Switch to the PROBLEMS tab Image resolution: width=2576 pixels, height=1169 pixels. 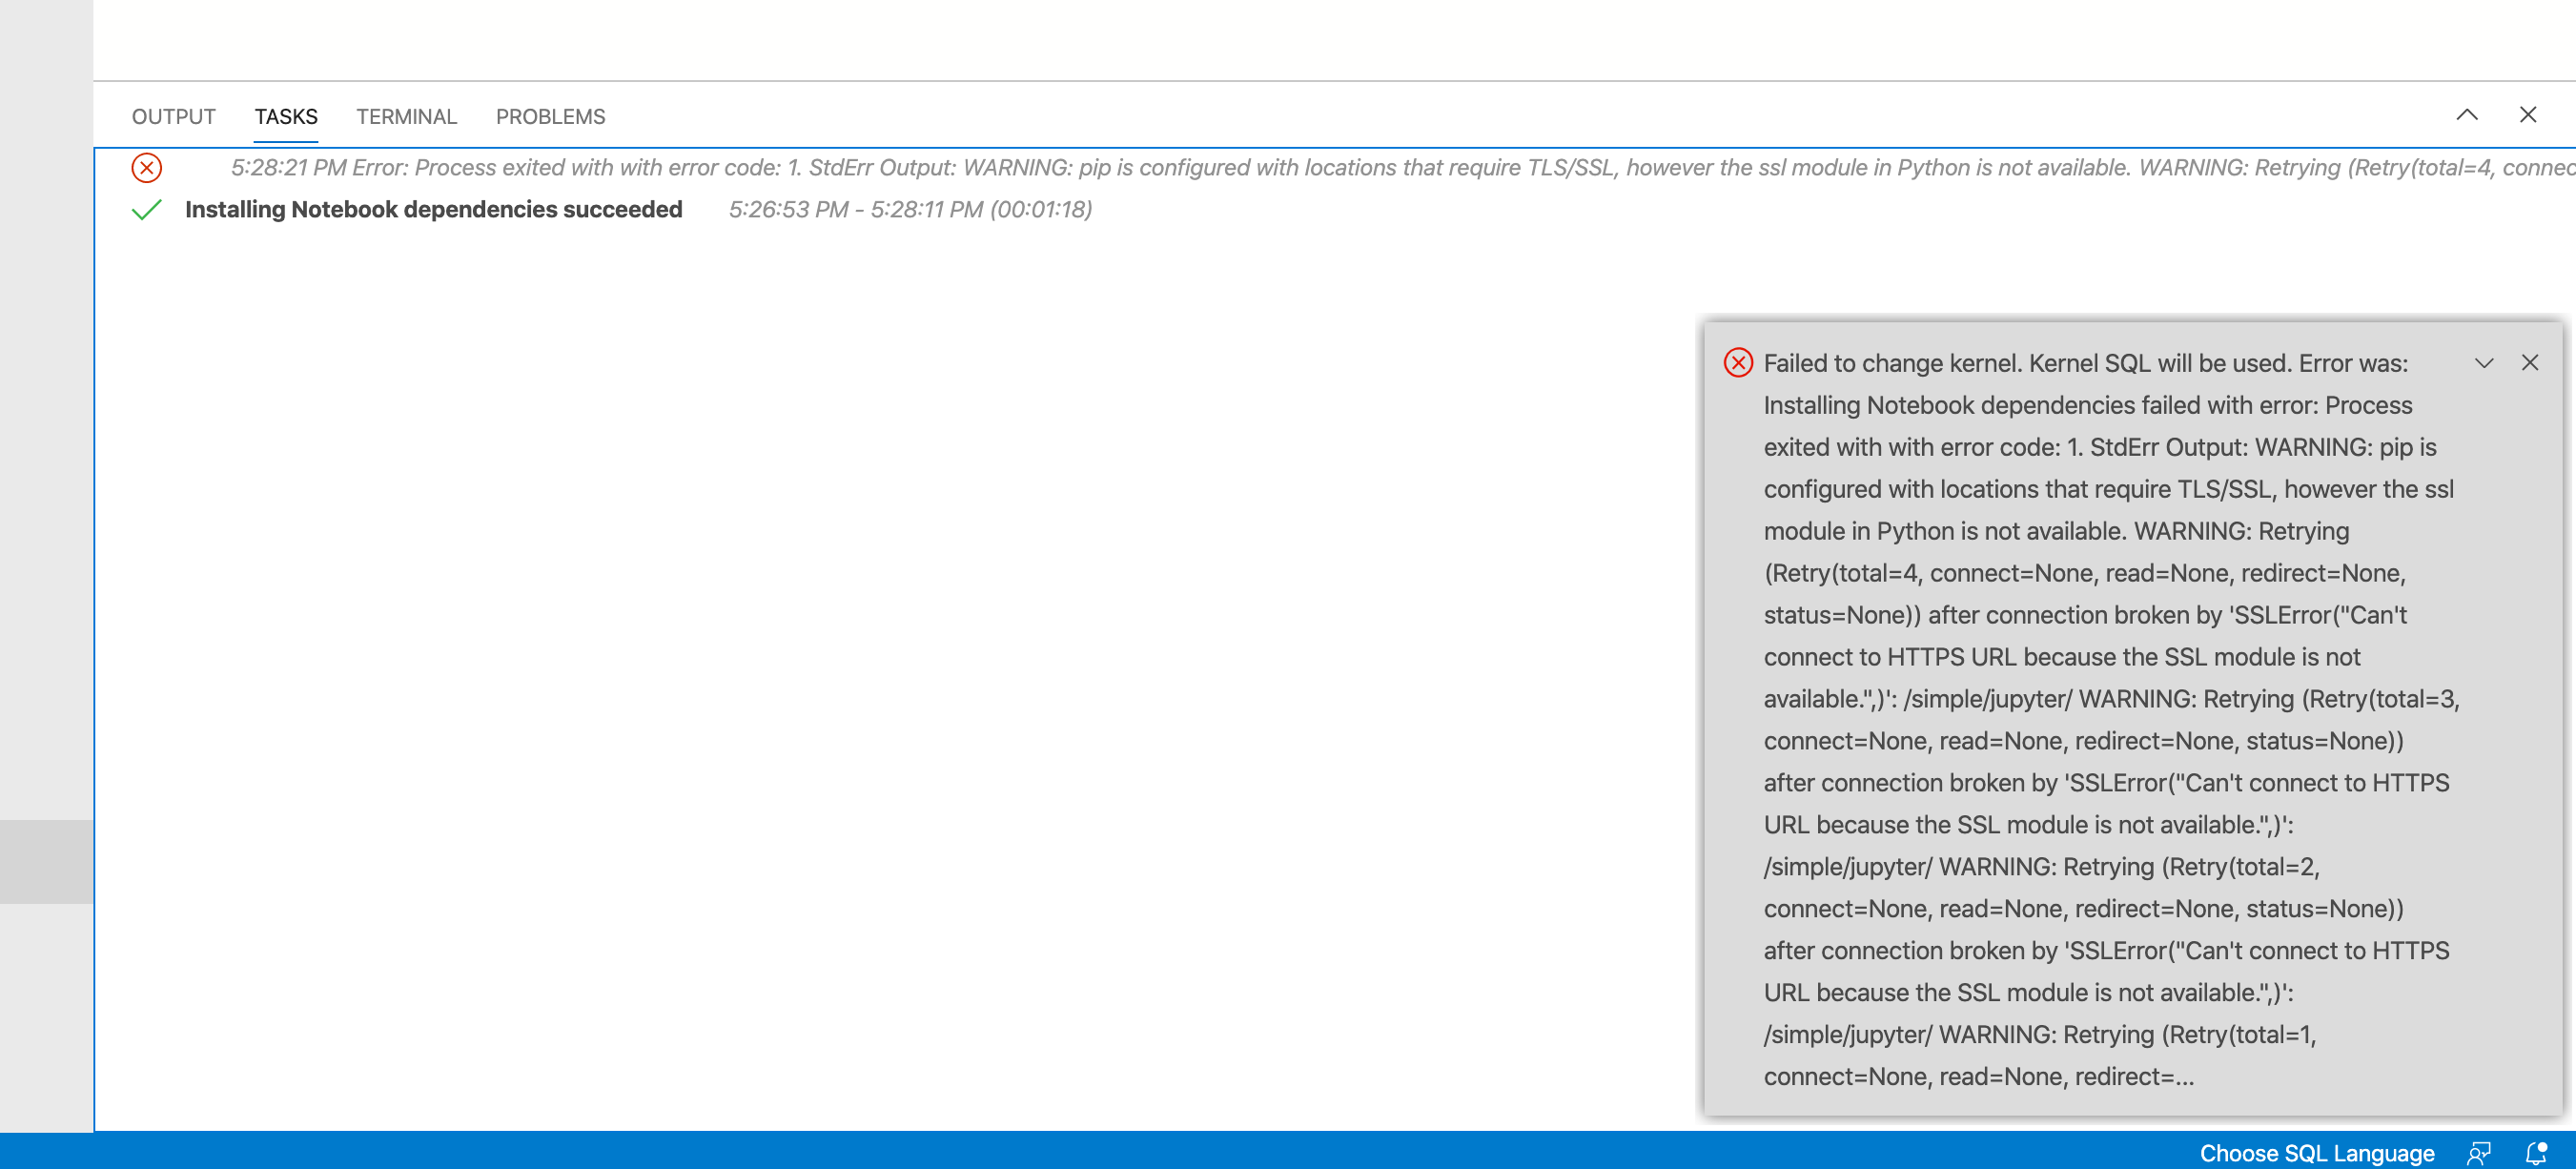pyautogui.click(x=550, y=116)
